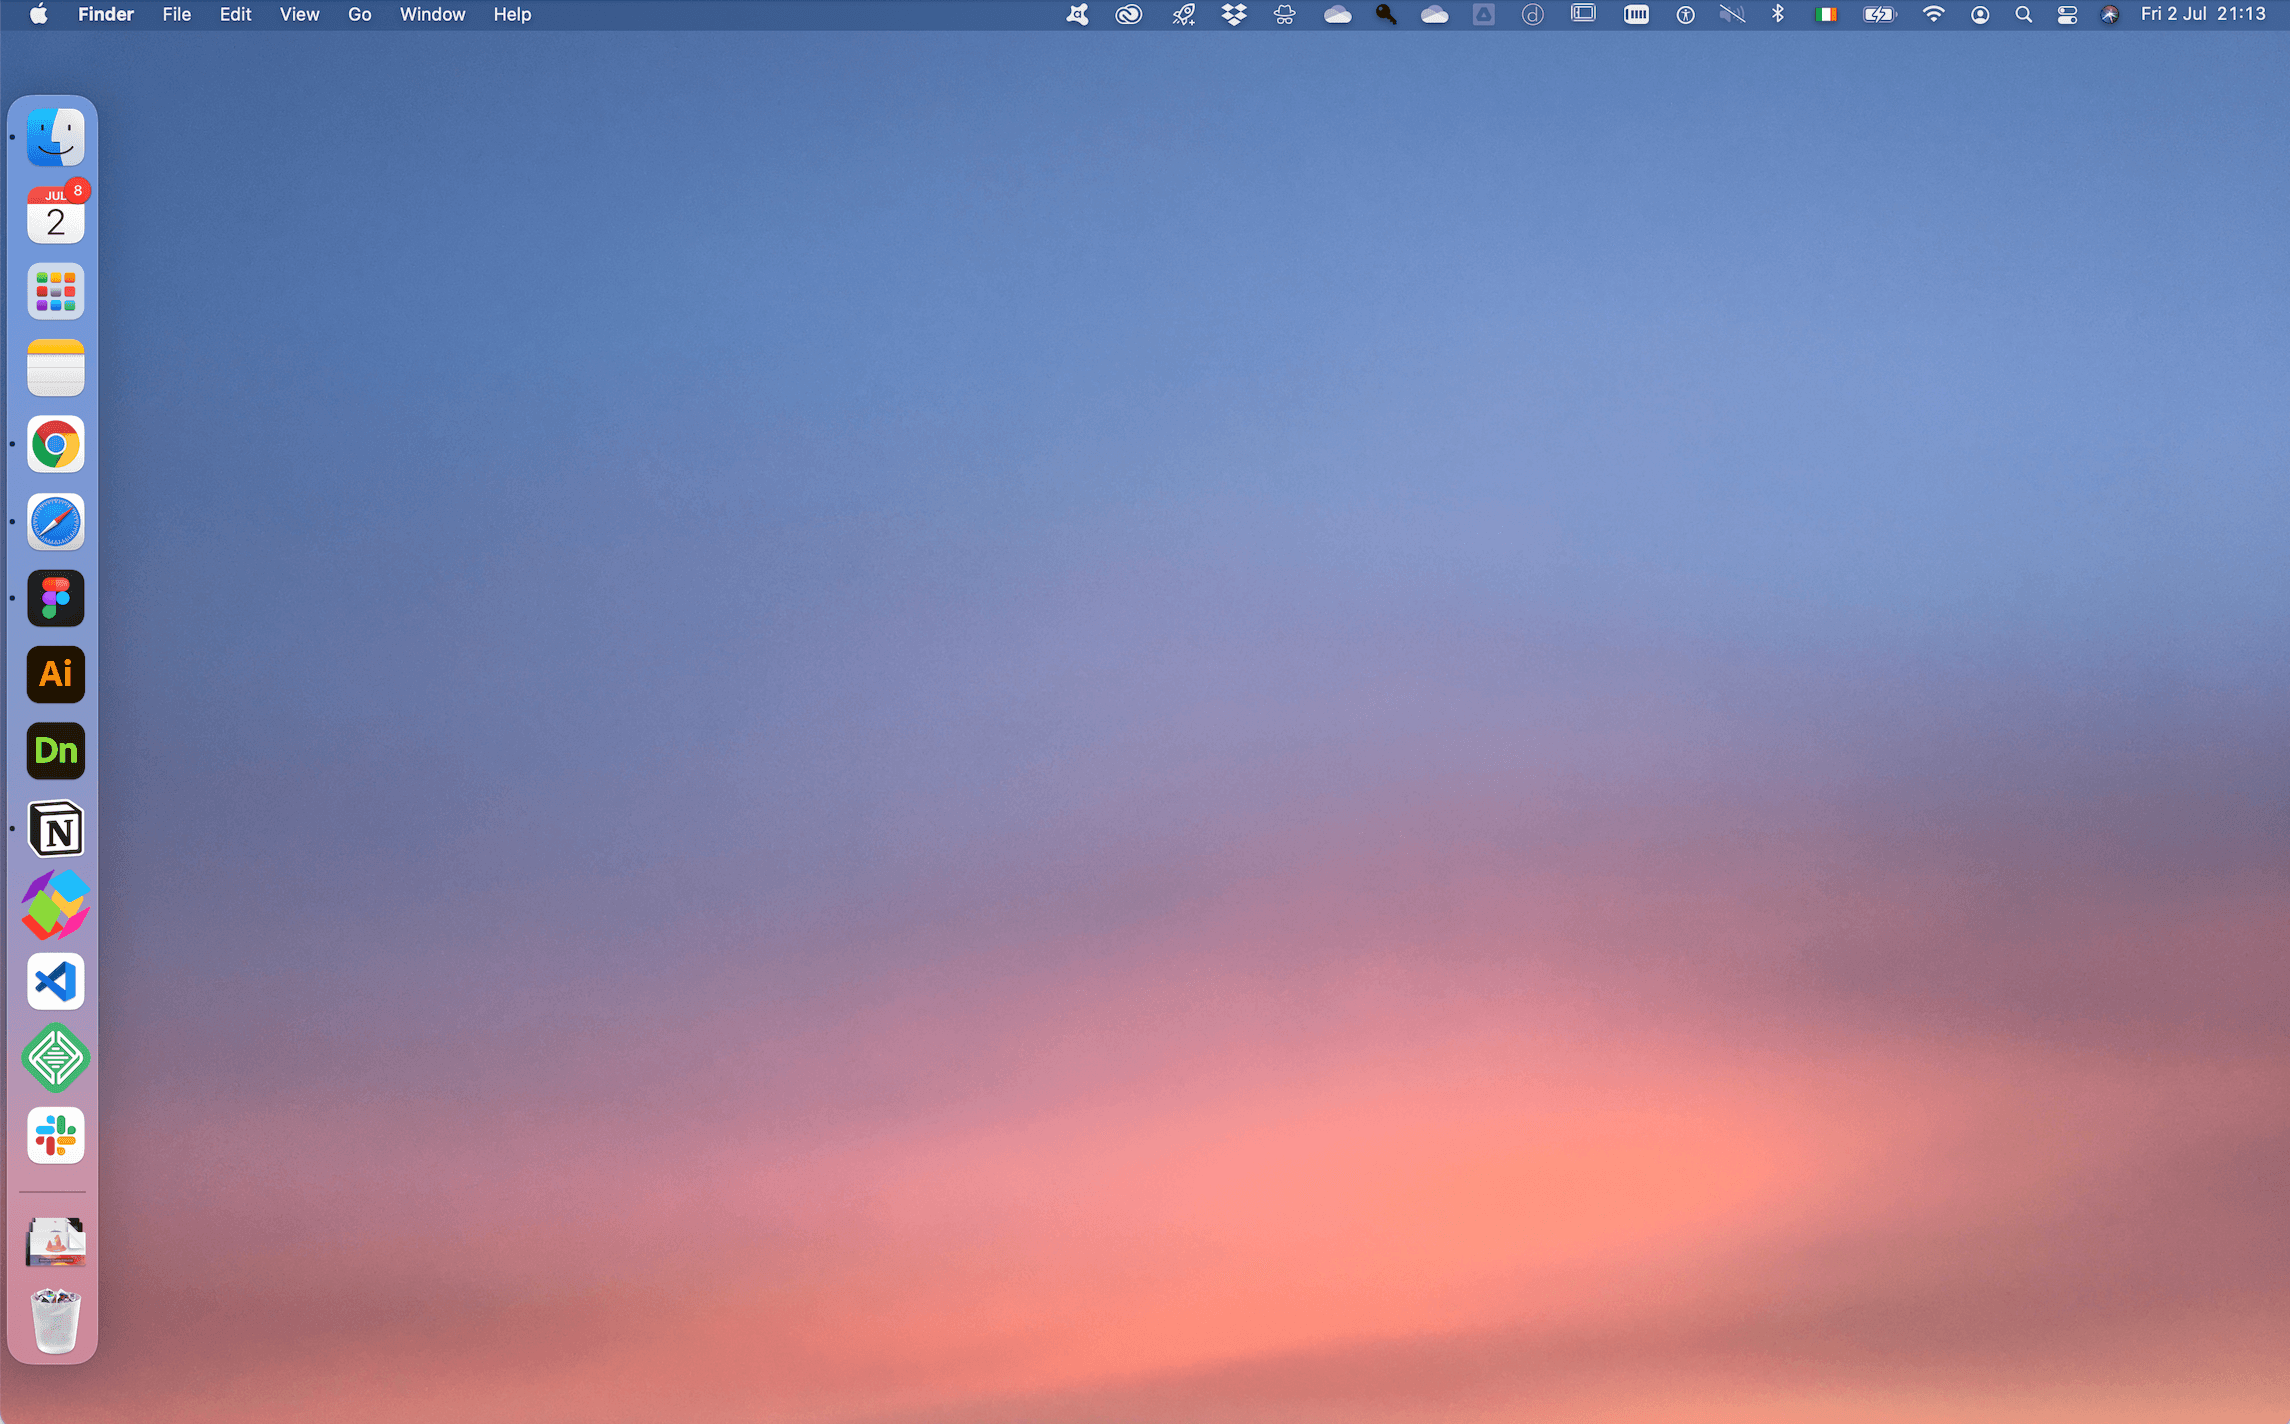Open Safari browser in the Dock

(55, 521)
